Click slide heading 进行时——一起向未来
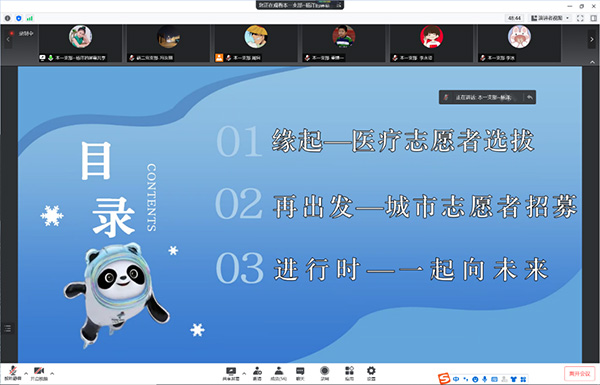The image size is (600, 385). point(412,269)
